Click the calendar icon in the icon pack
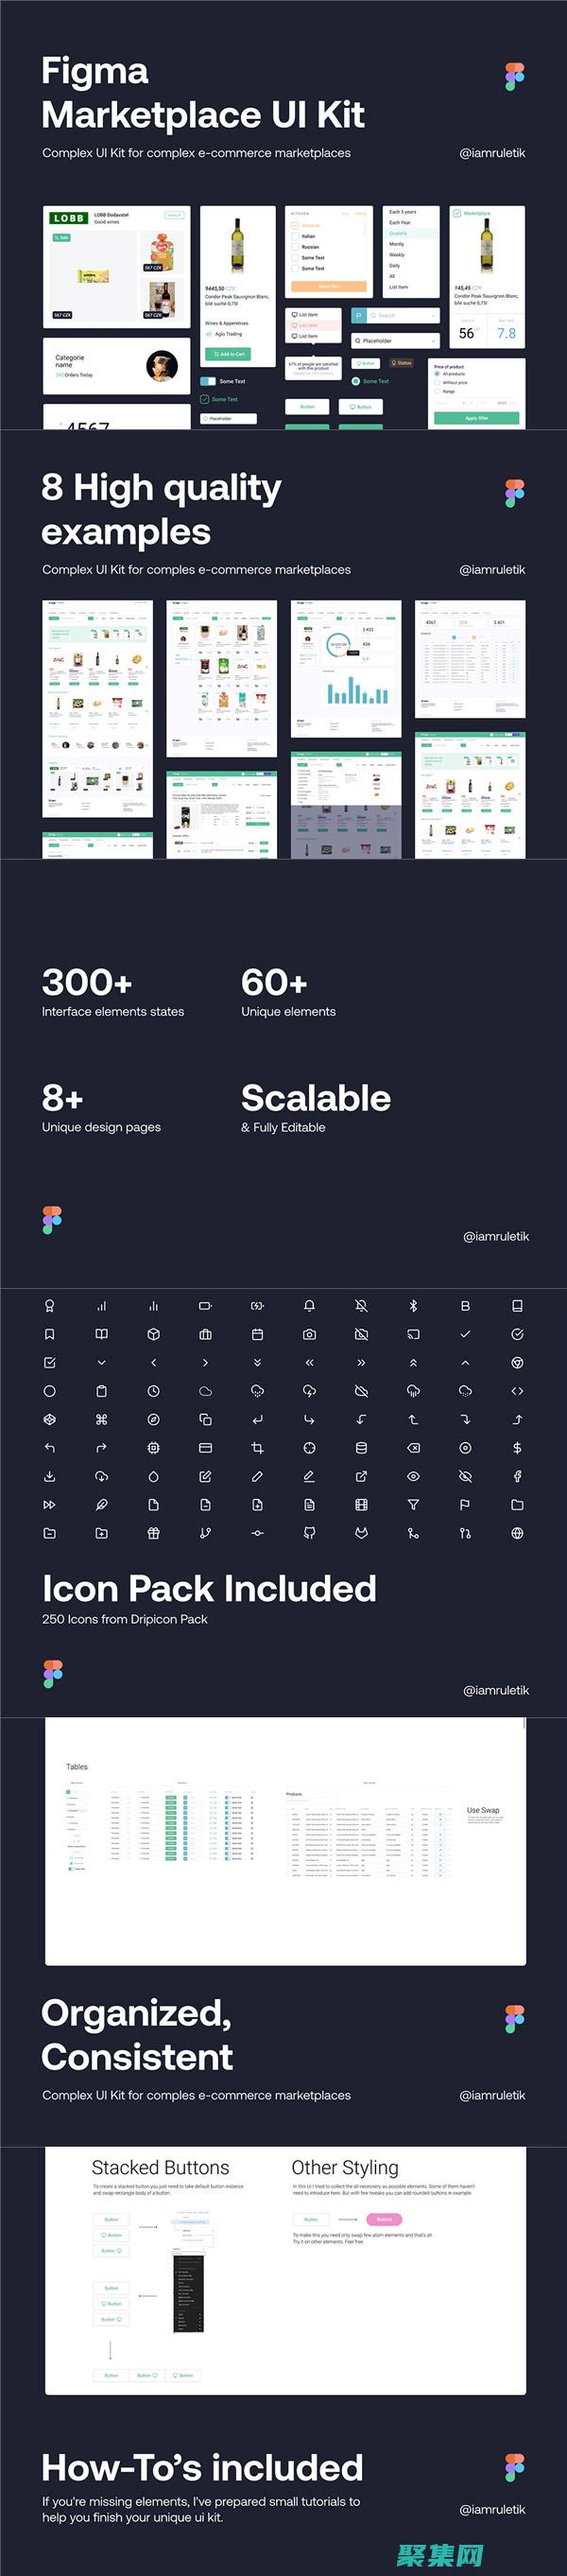This screenshot has height=2576, width=567. (257, 1334)
